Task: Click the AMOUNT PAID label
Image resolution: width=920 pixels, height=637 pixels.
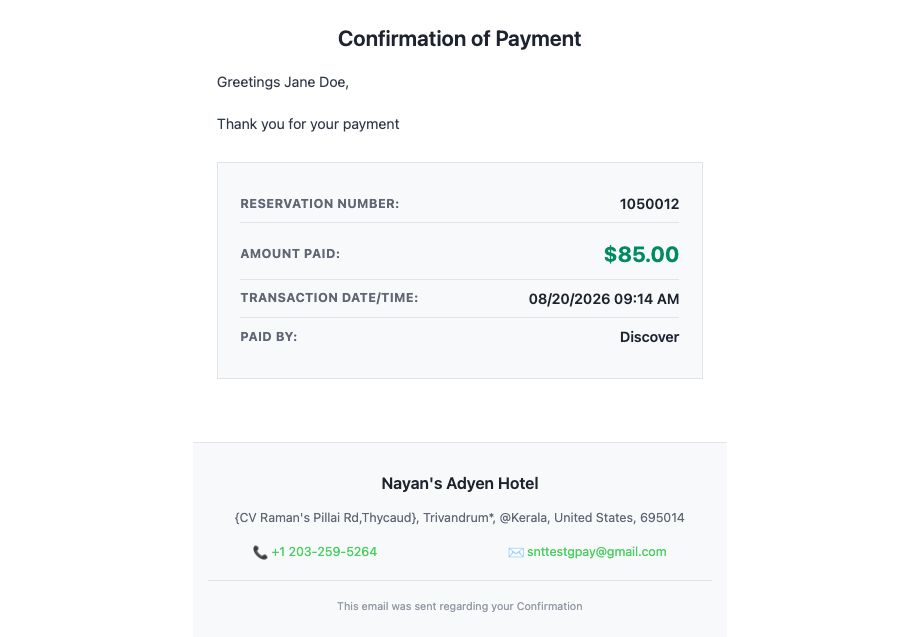Action: click(290, 254)
